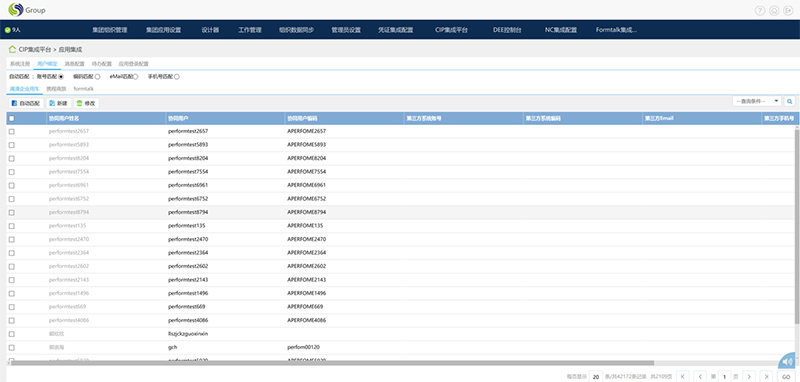Check the row with user gch checkbox
Viewport: 800px width, 382px height.
coord(12,347)
